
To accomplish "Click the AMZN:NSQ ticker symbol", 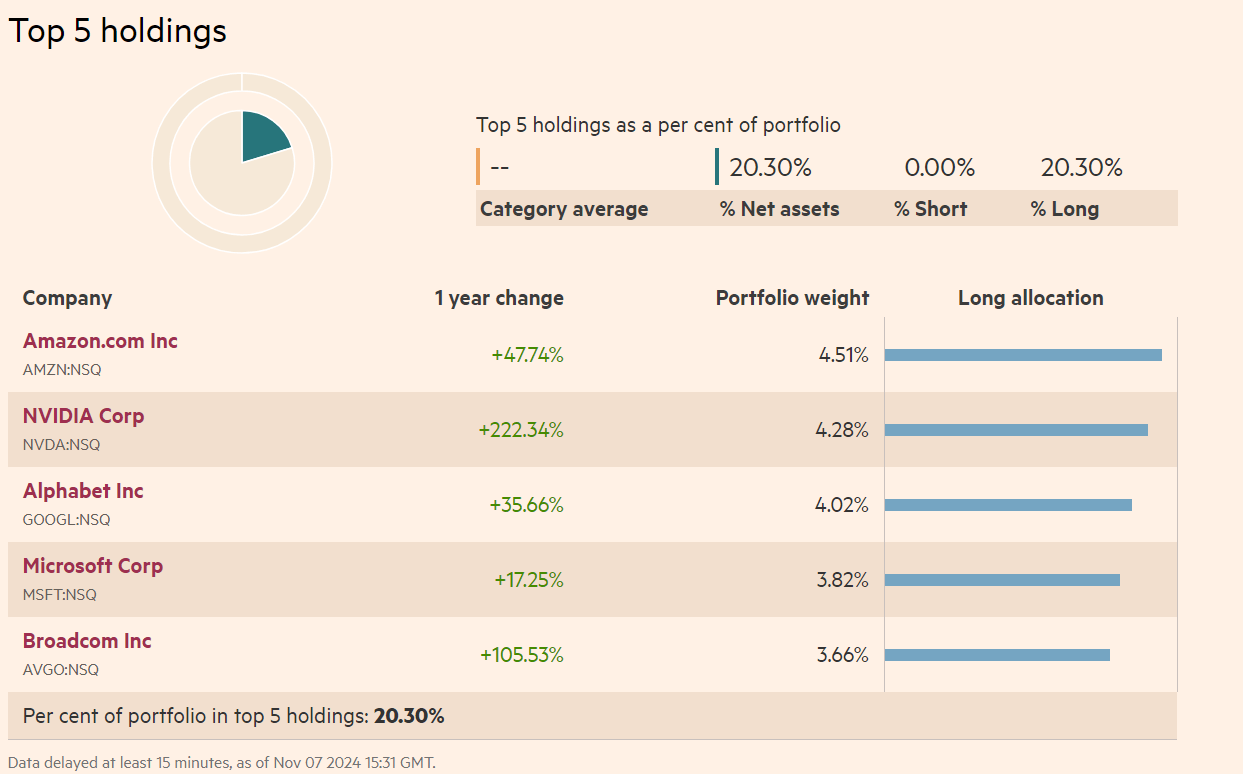I will click(62, 370).
